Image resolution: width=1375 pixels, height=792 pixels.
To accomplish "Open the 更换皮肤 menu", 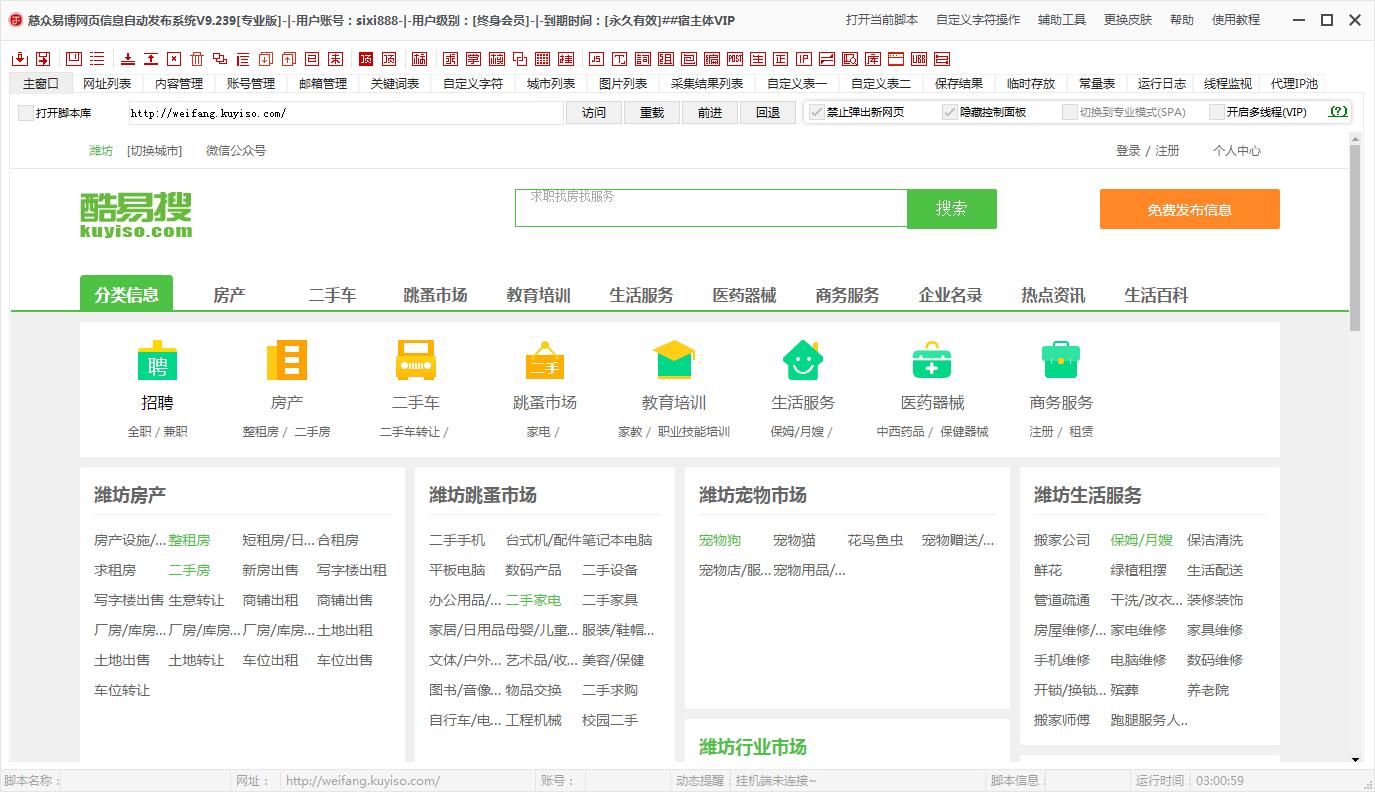I will [1128, 19].
